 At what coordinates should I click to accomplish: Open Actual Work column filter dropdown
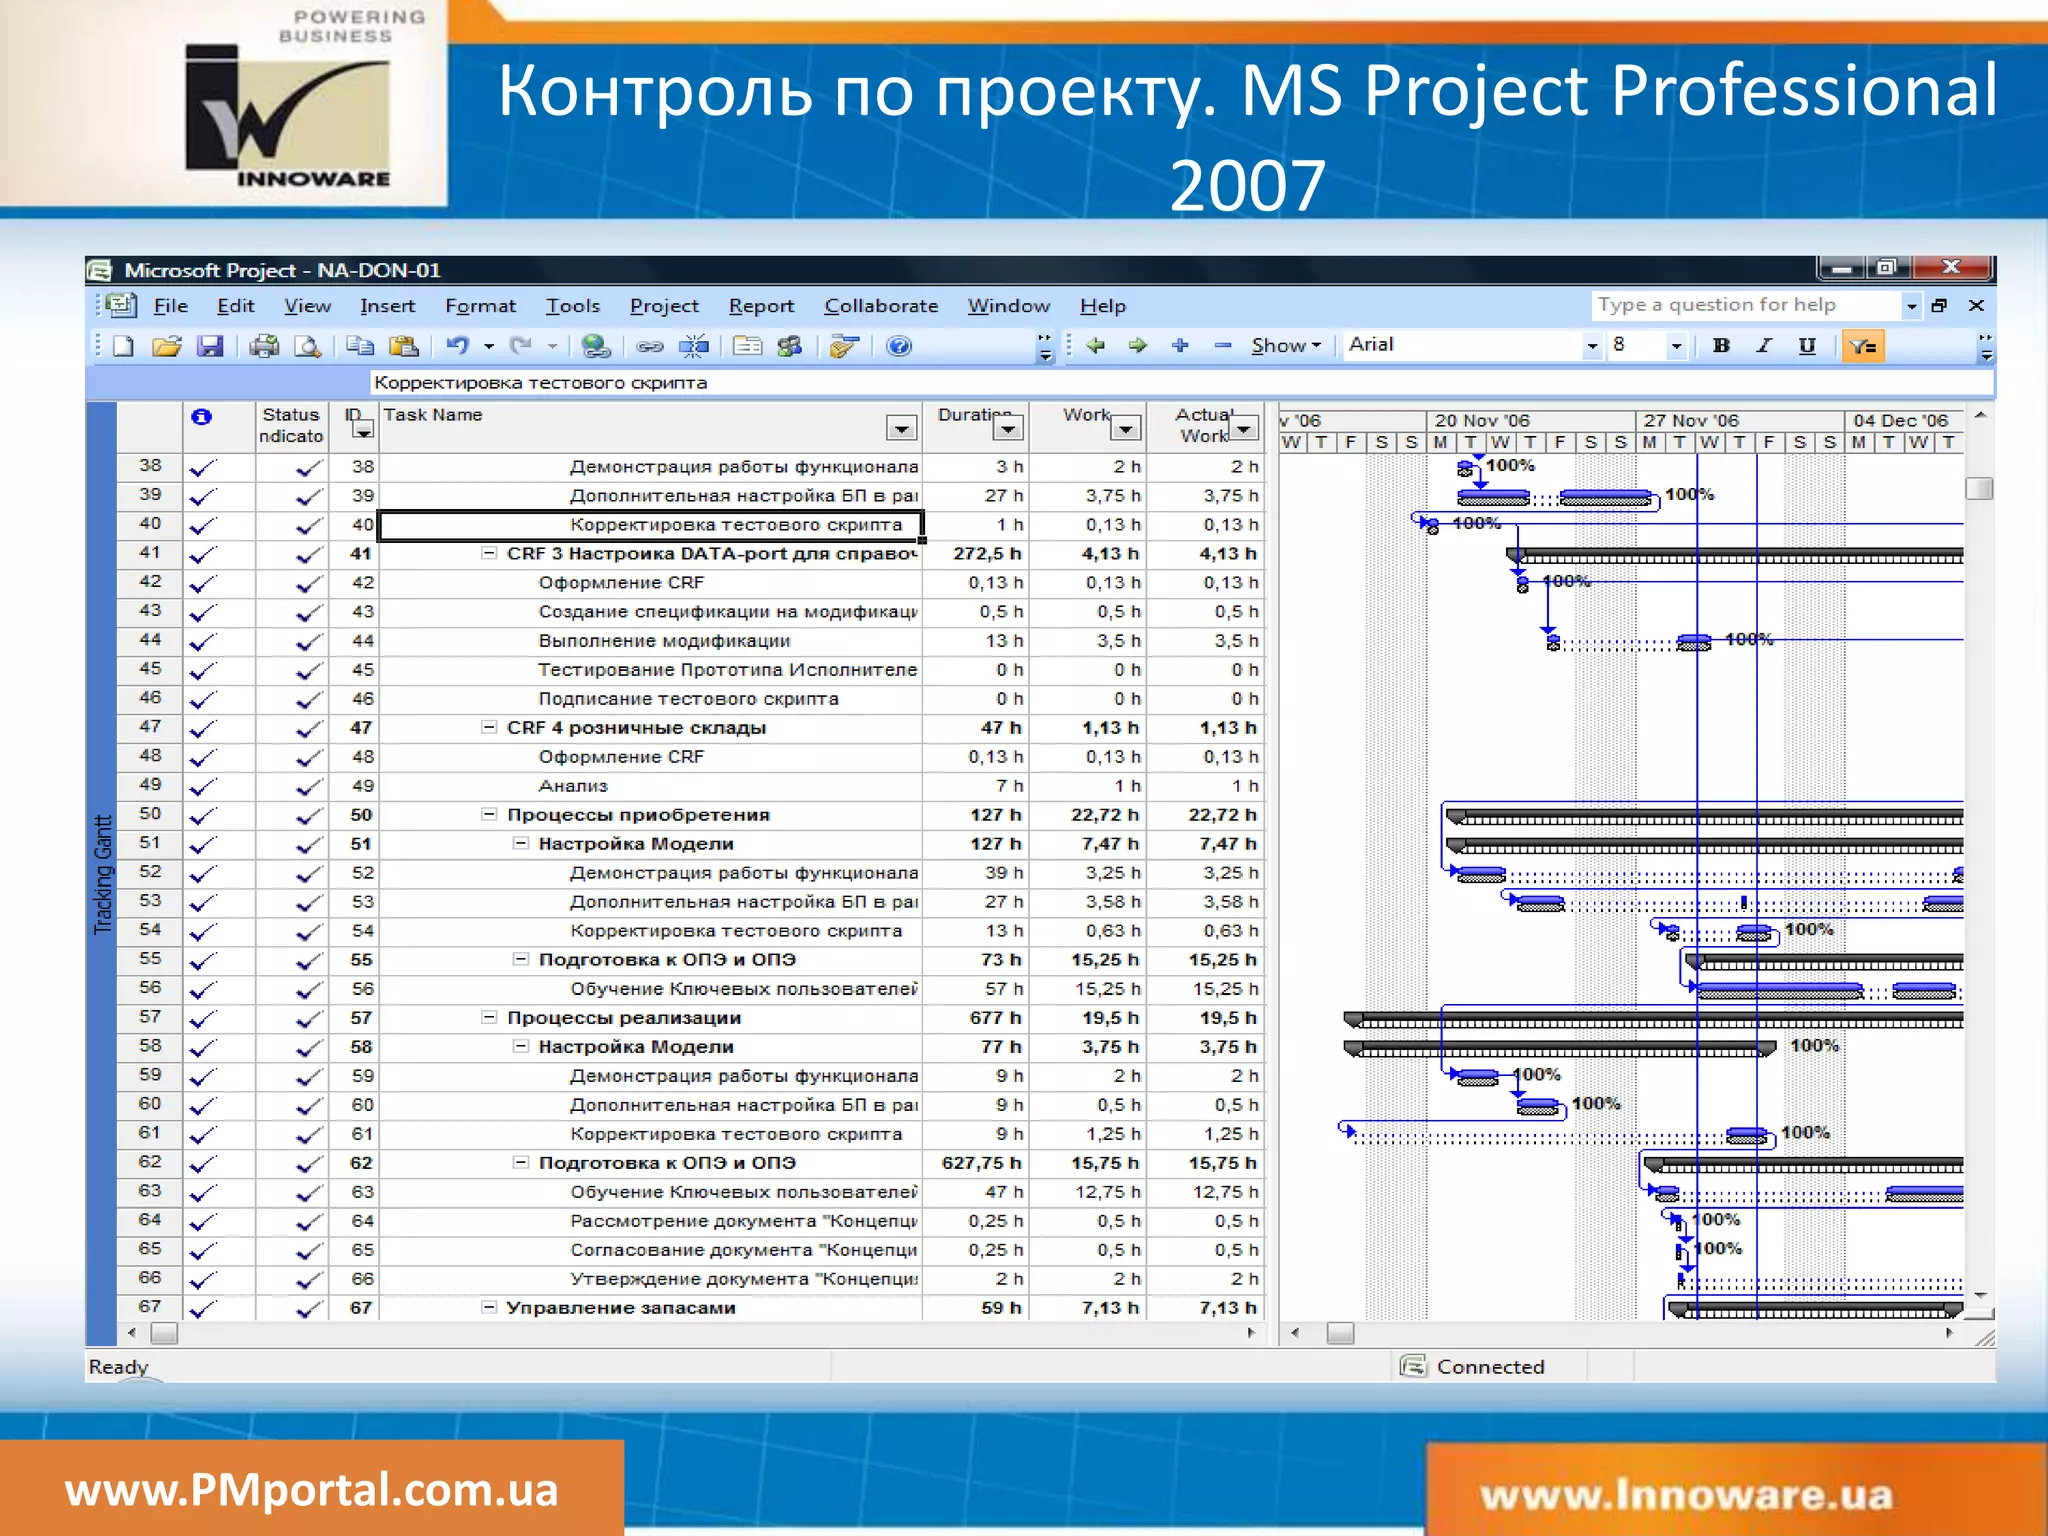point(1243,428)
